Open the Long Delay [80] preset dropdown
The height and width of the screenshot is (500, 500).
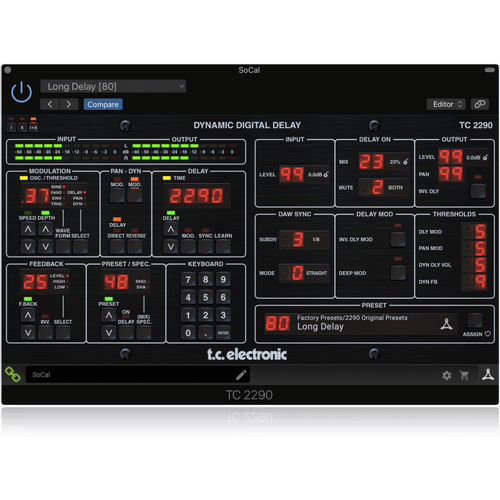point(113,86)
